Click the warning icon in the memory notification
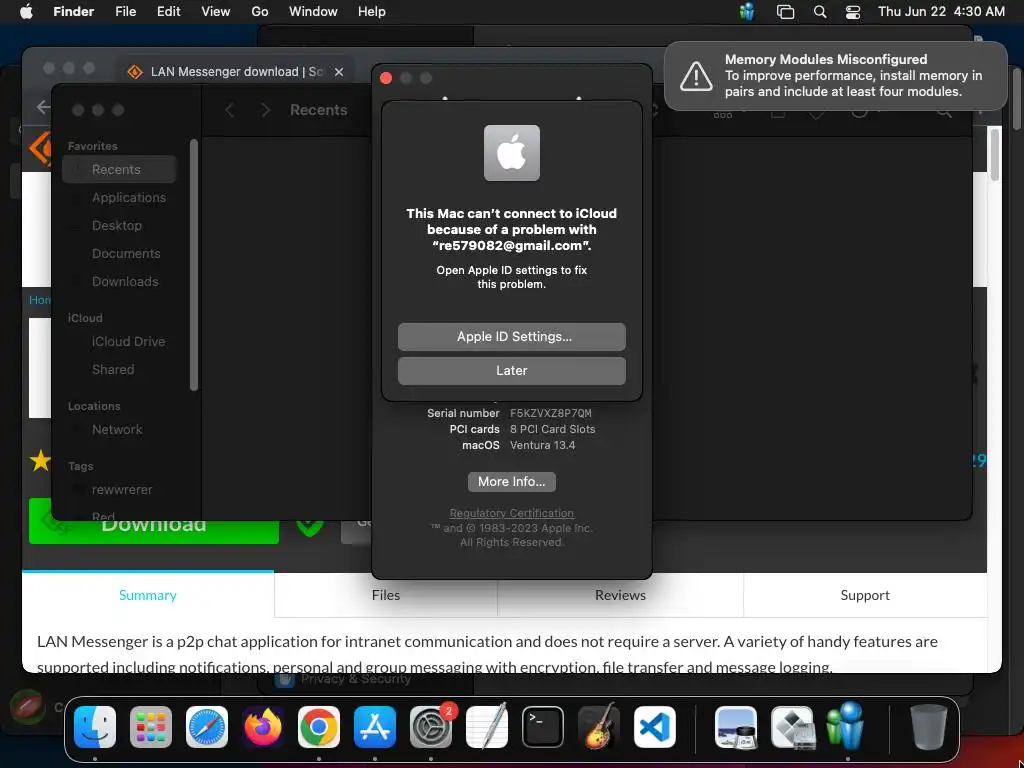1024x768 pixels. 696,76
